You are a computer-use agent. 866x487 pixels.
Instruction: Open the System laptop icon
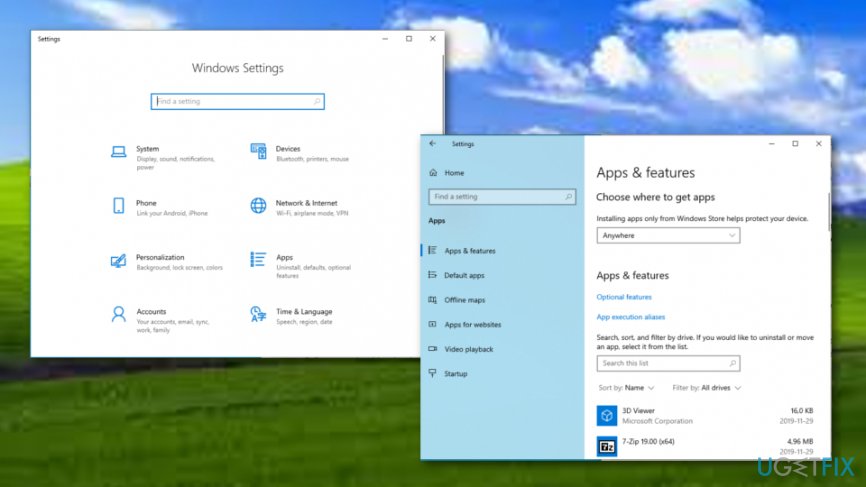(x=118, y=151)
